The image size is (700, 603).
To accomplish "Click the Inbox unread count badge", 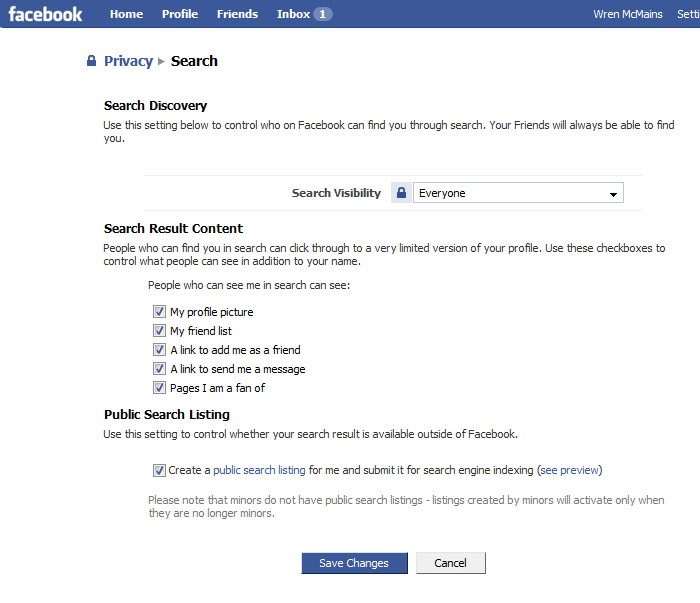I will pos(322,14).
